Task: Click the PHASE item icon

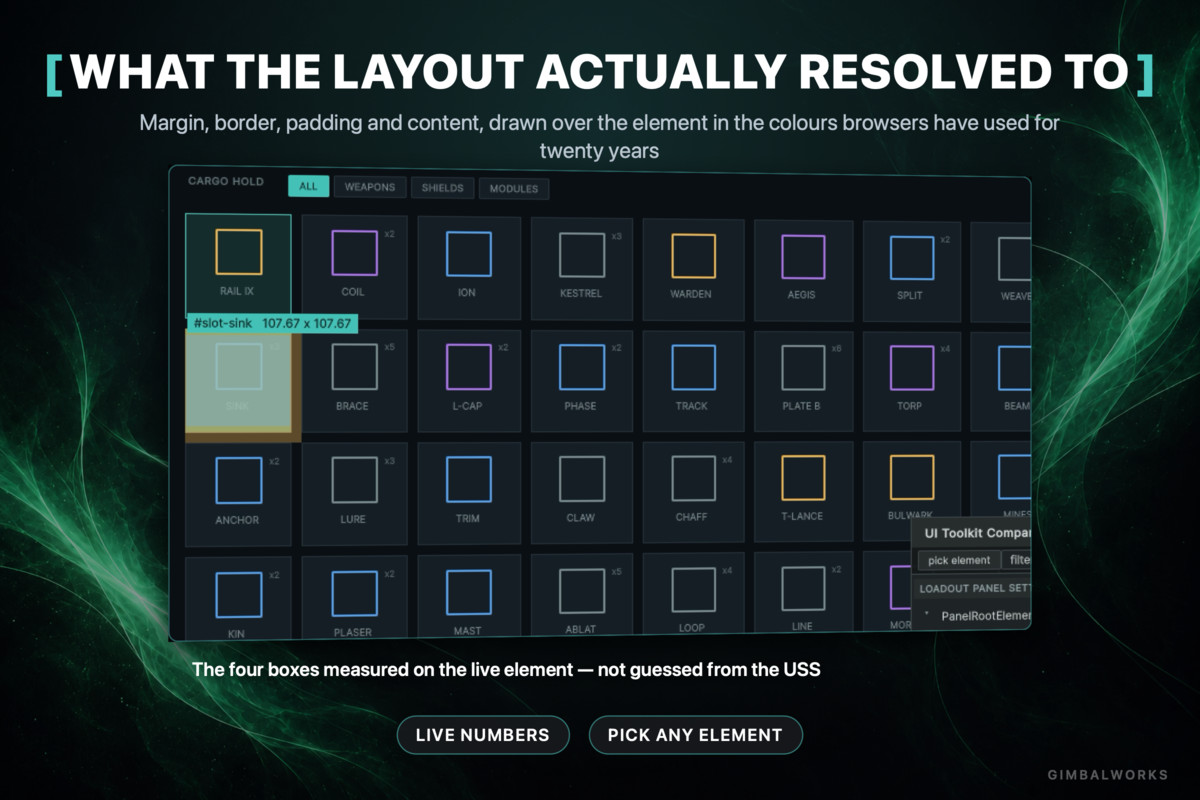Action: pos(582,367)
